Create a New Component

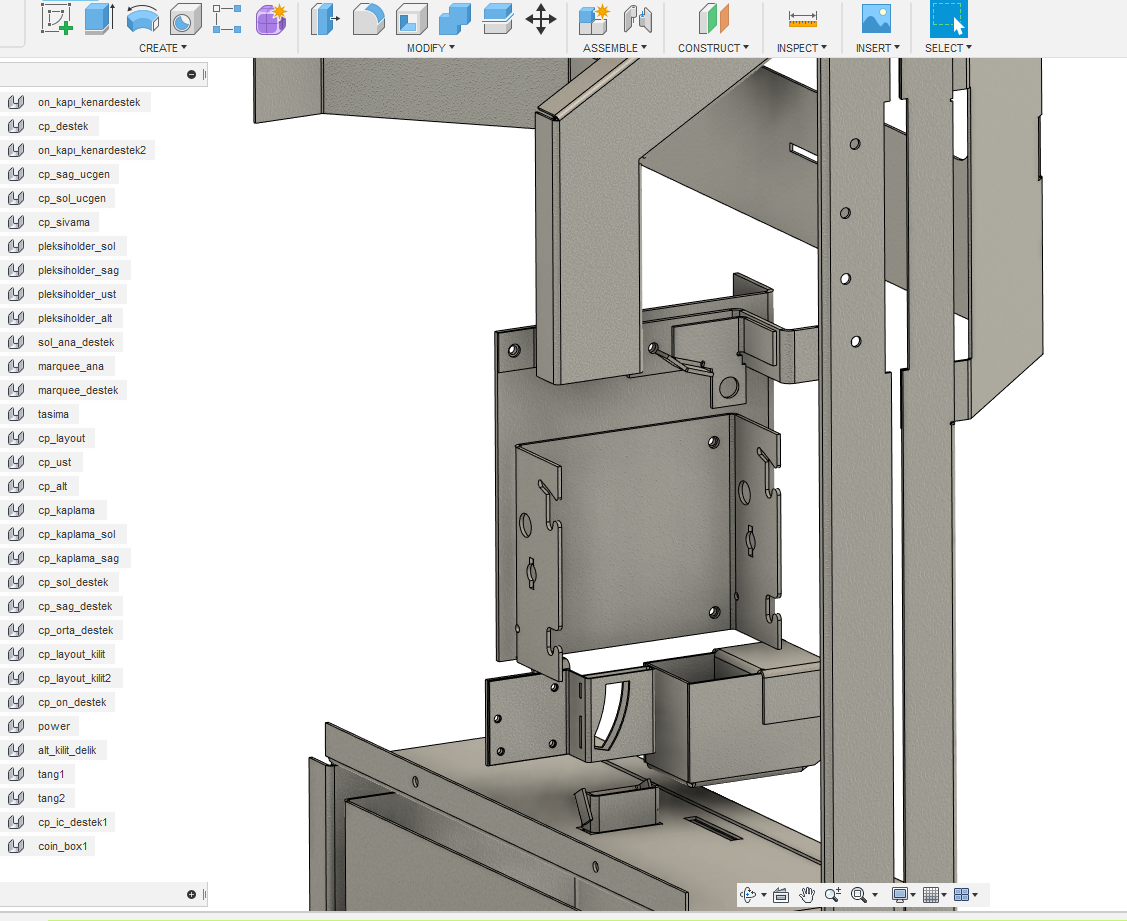594,19
